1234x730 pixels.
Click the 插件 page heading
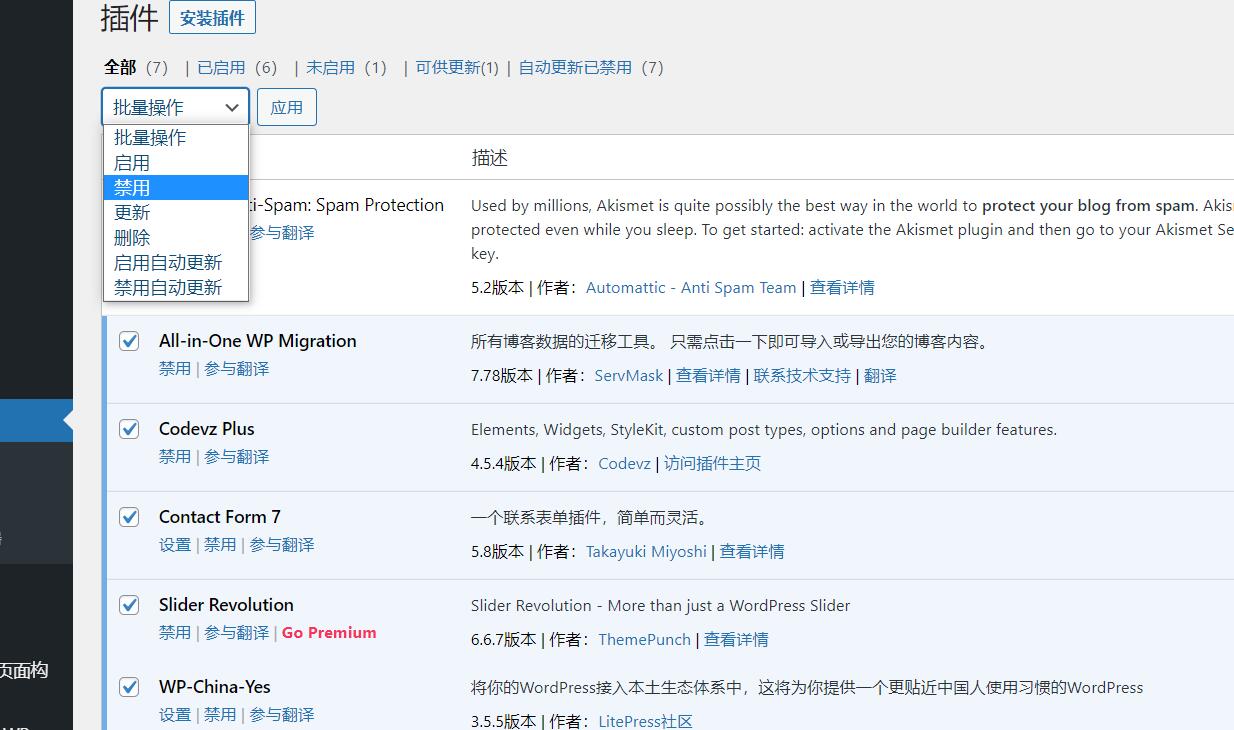click(x=130, y=18)
